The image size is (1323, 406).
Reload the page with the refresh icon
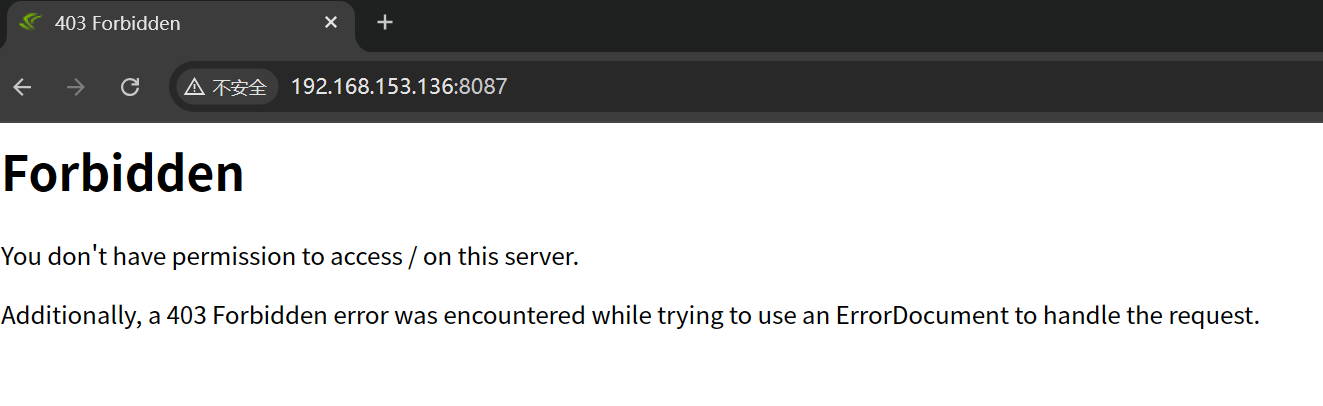tap(130, 87)
